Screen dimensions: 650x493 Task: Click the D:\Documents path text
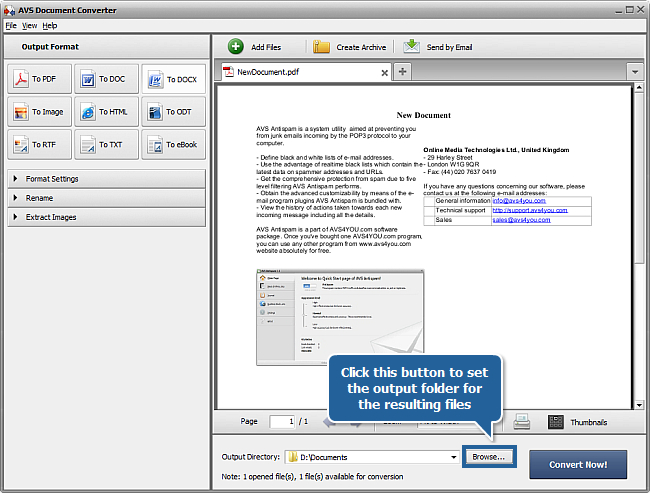point(324,457)
